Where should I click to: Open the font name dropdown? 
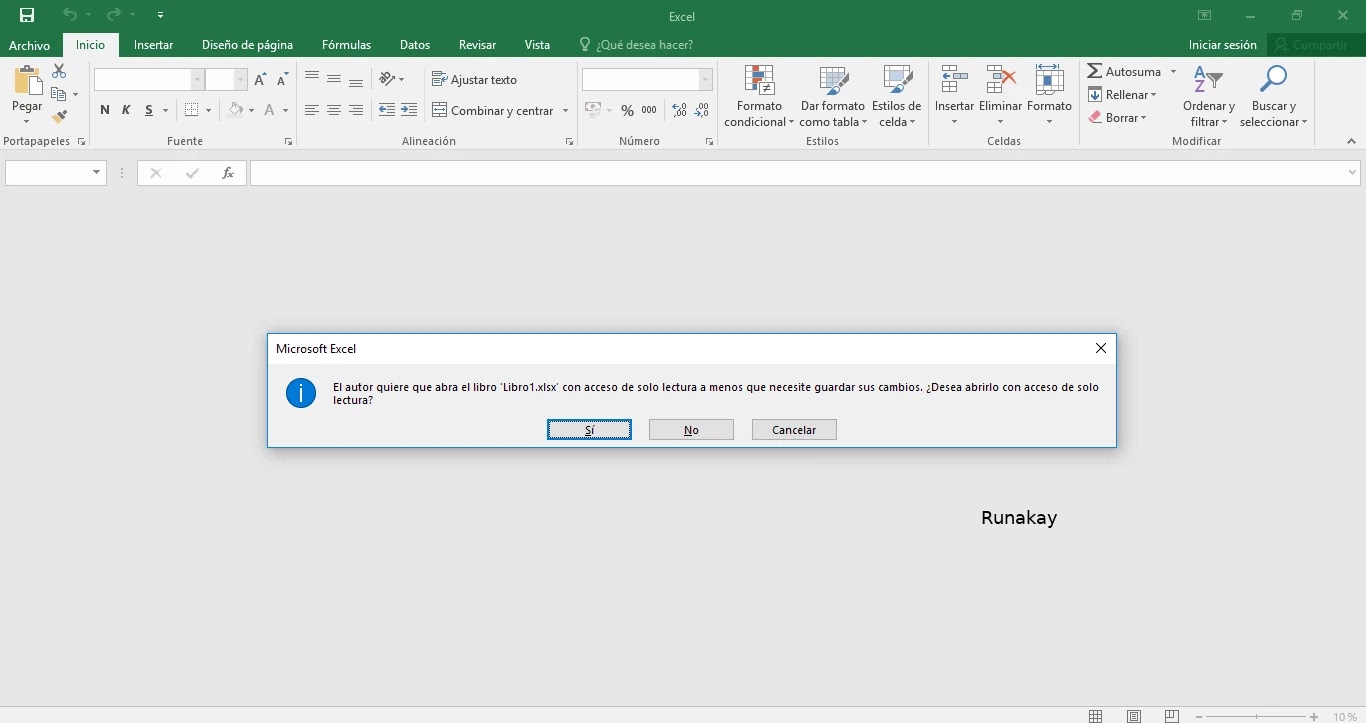[198, 80]
